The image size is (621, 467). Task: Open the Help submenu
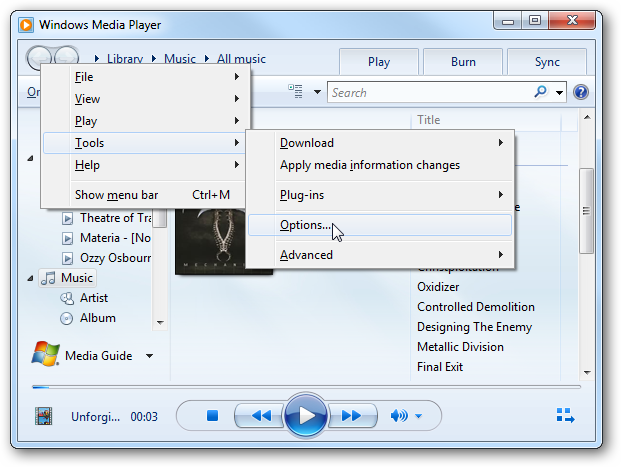coord(145,165)
